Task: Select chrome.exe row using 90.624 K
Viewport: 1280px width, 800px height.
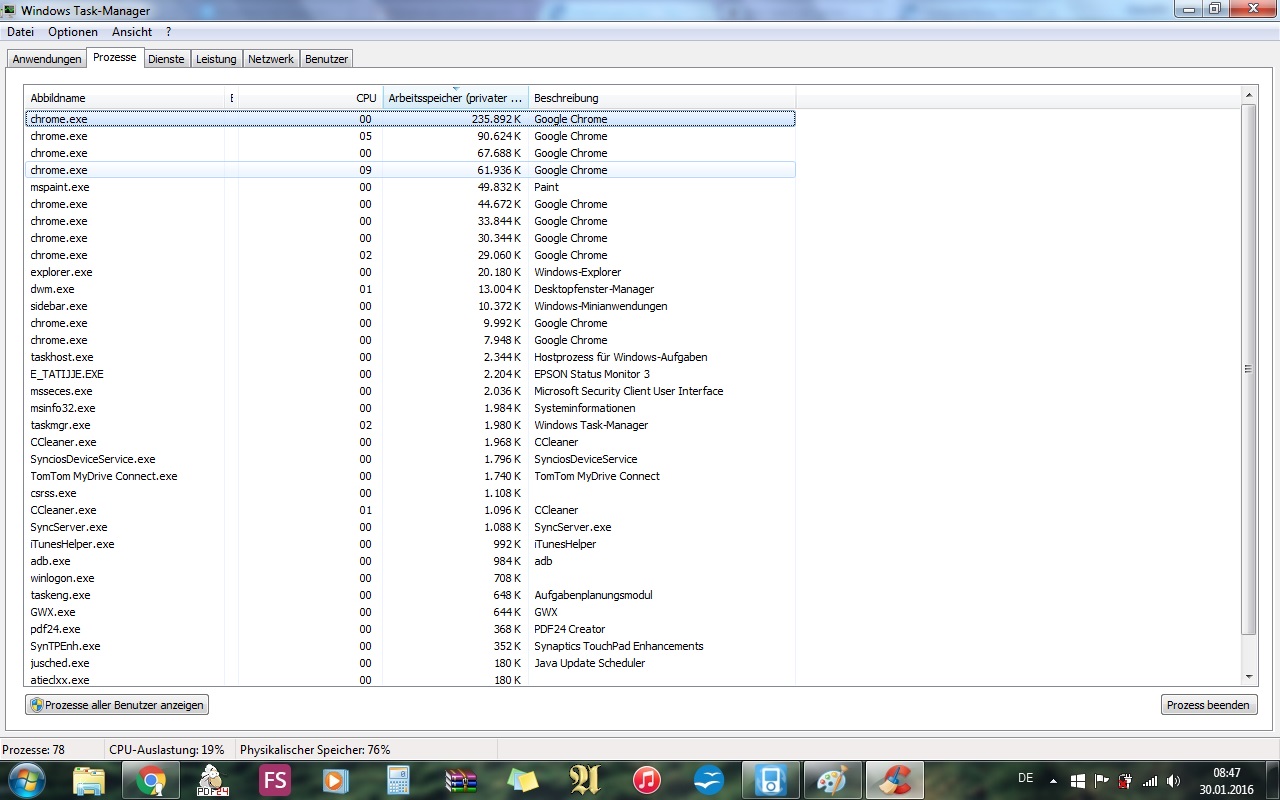Action: 410,136
